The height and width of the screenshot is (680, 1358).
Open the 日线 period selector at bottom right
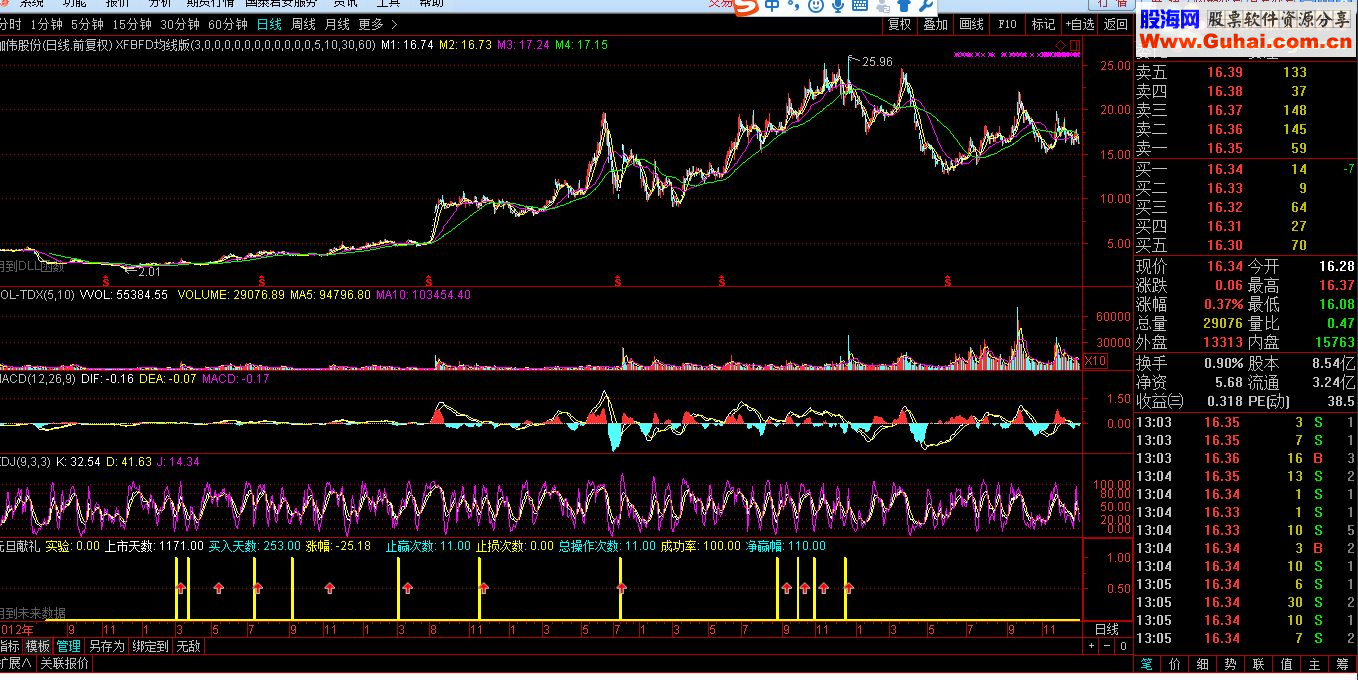click(x=1107, y=629)
